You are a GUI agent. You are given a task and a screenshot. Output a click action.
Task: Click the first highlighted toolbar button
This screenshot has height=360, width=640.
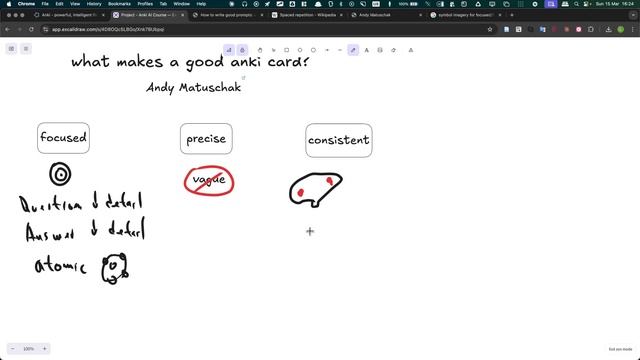229,50
